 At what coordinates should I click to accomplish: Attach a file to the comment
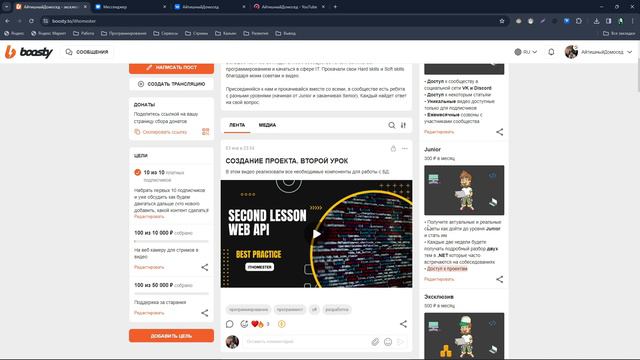(x=375, y=342)
